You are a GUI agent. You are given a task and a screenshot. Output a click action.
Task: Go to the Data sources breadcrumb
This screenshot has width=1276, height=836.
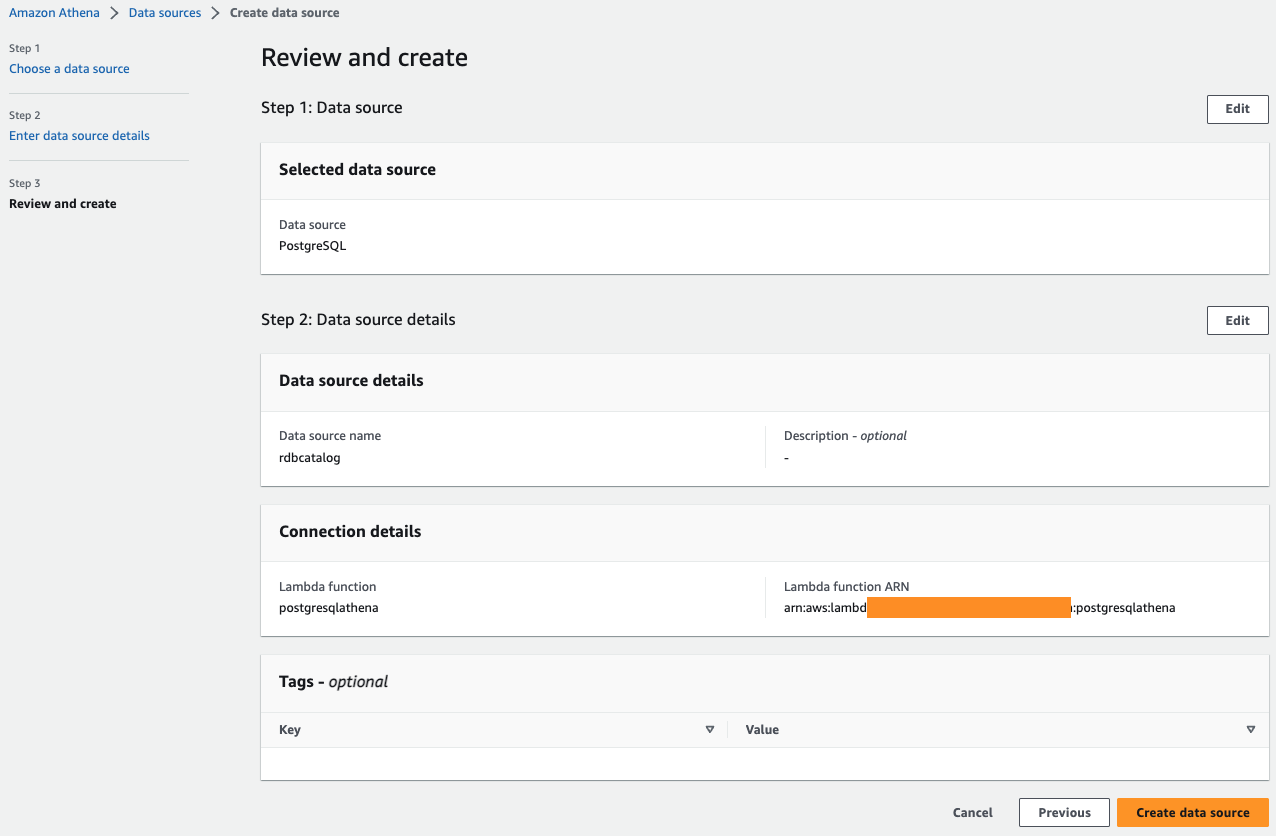click(x=165, y=13)
